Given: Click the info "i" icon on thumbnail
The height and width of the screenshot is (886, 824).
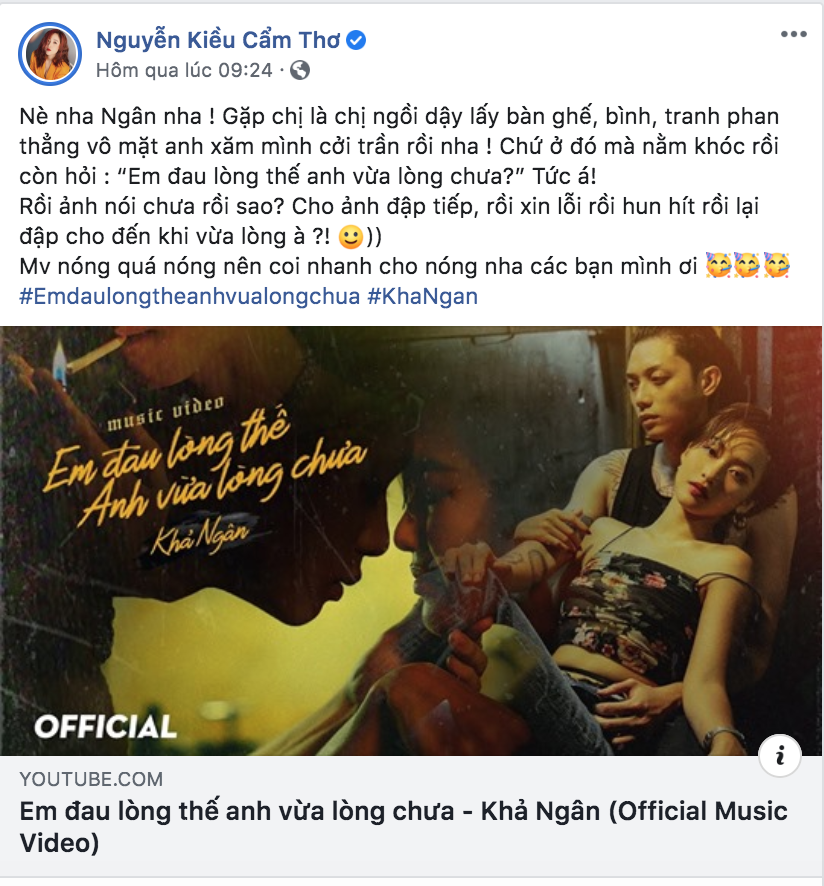Looking at the screenshot, I should [x=780, y=755].
